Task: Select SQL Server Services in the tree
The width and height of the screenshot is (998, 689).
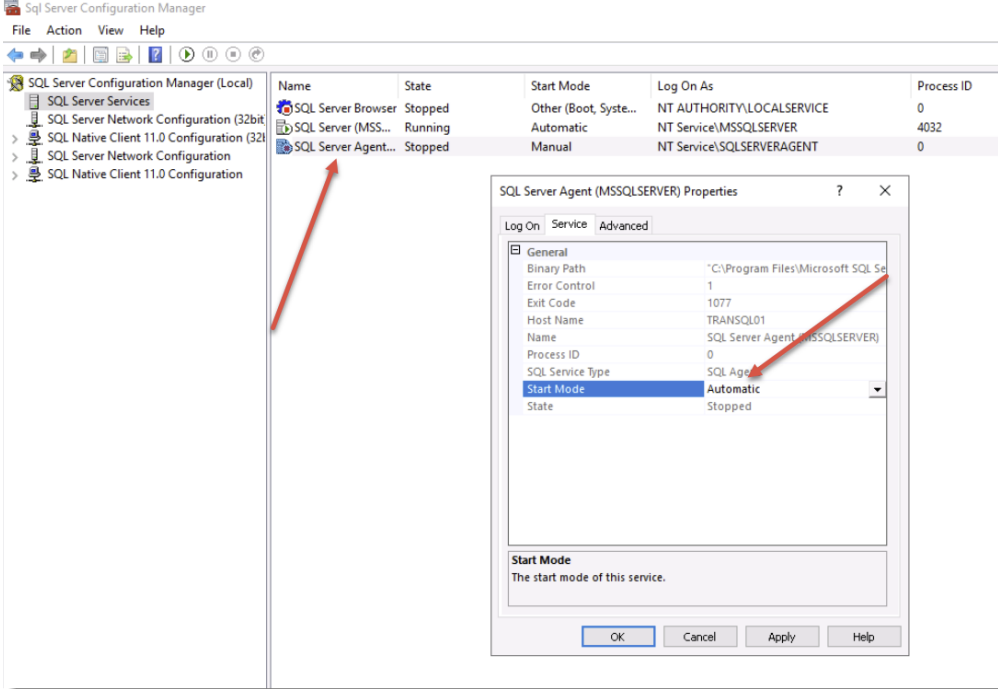Action: 98,101
